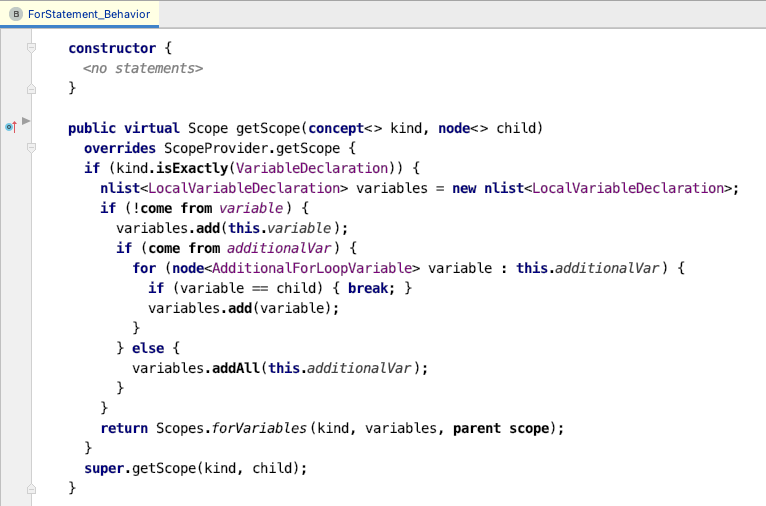Click the 'constructor' keyword
The width and height of the screenshot is (766, 506).
click(112, 48)
